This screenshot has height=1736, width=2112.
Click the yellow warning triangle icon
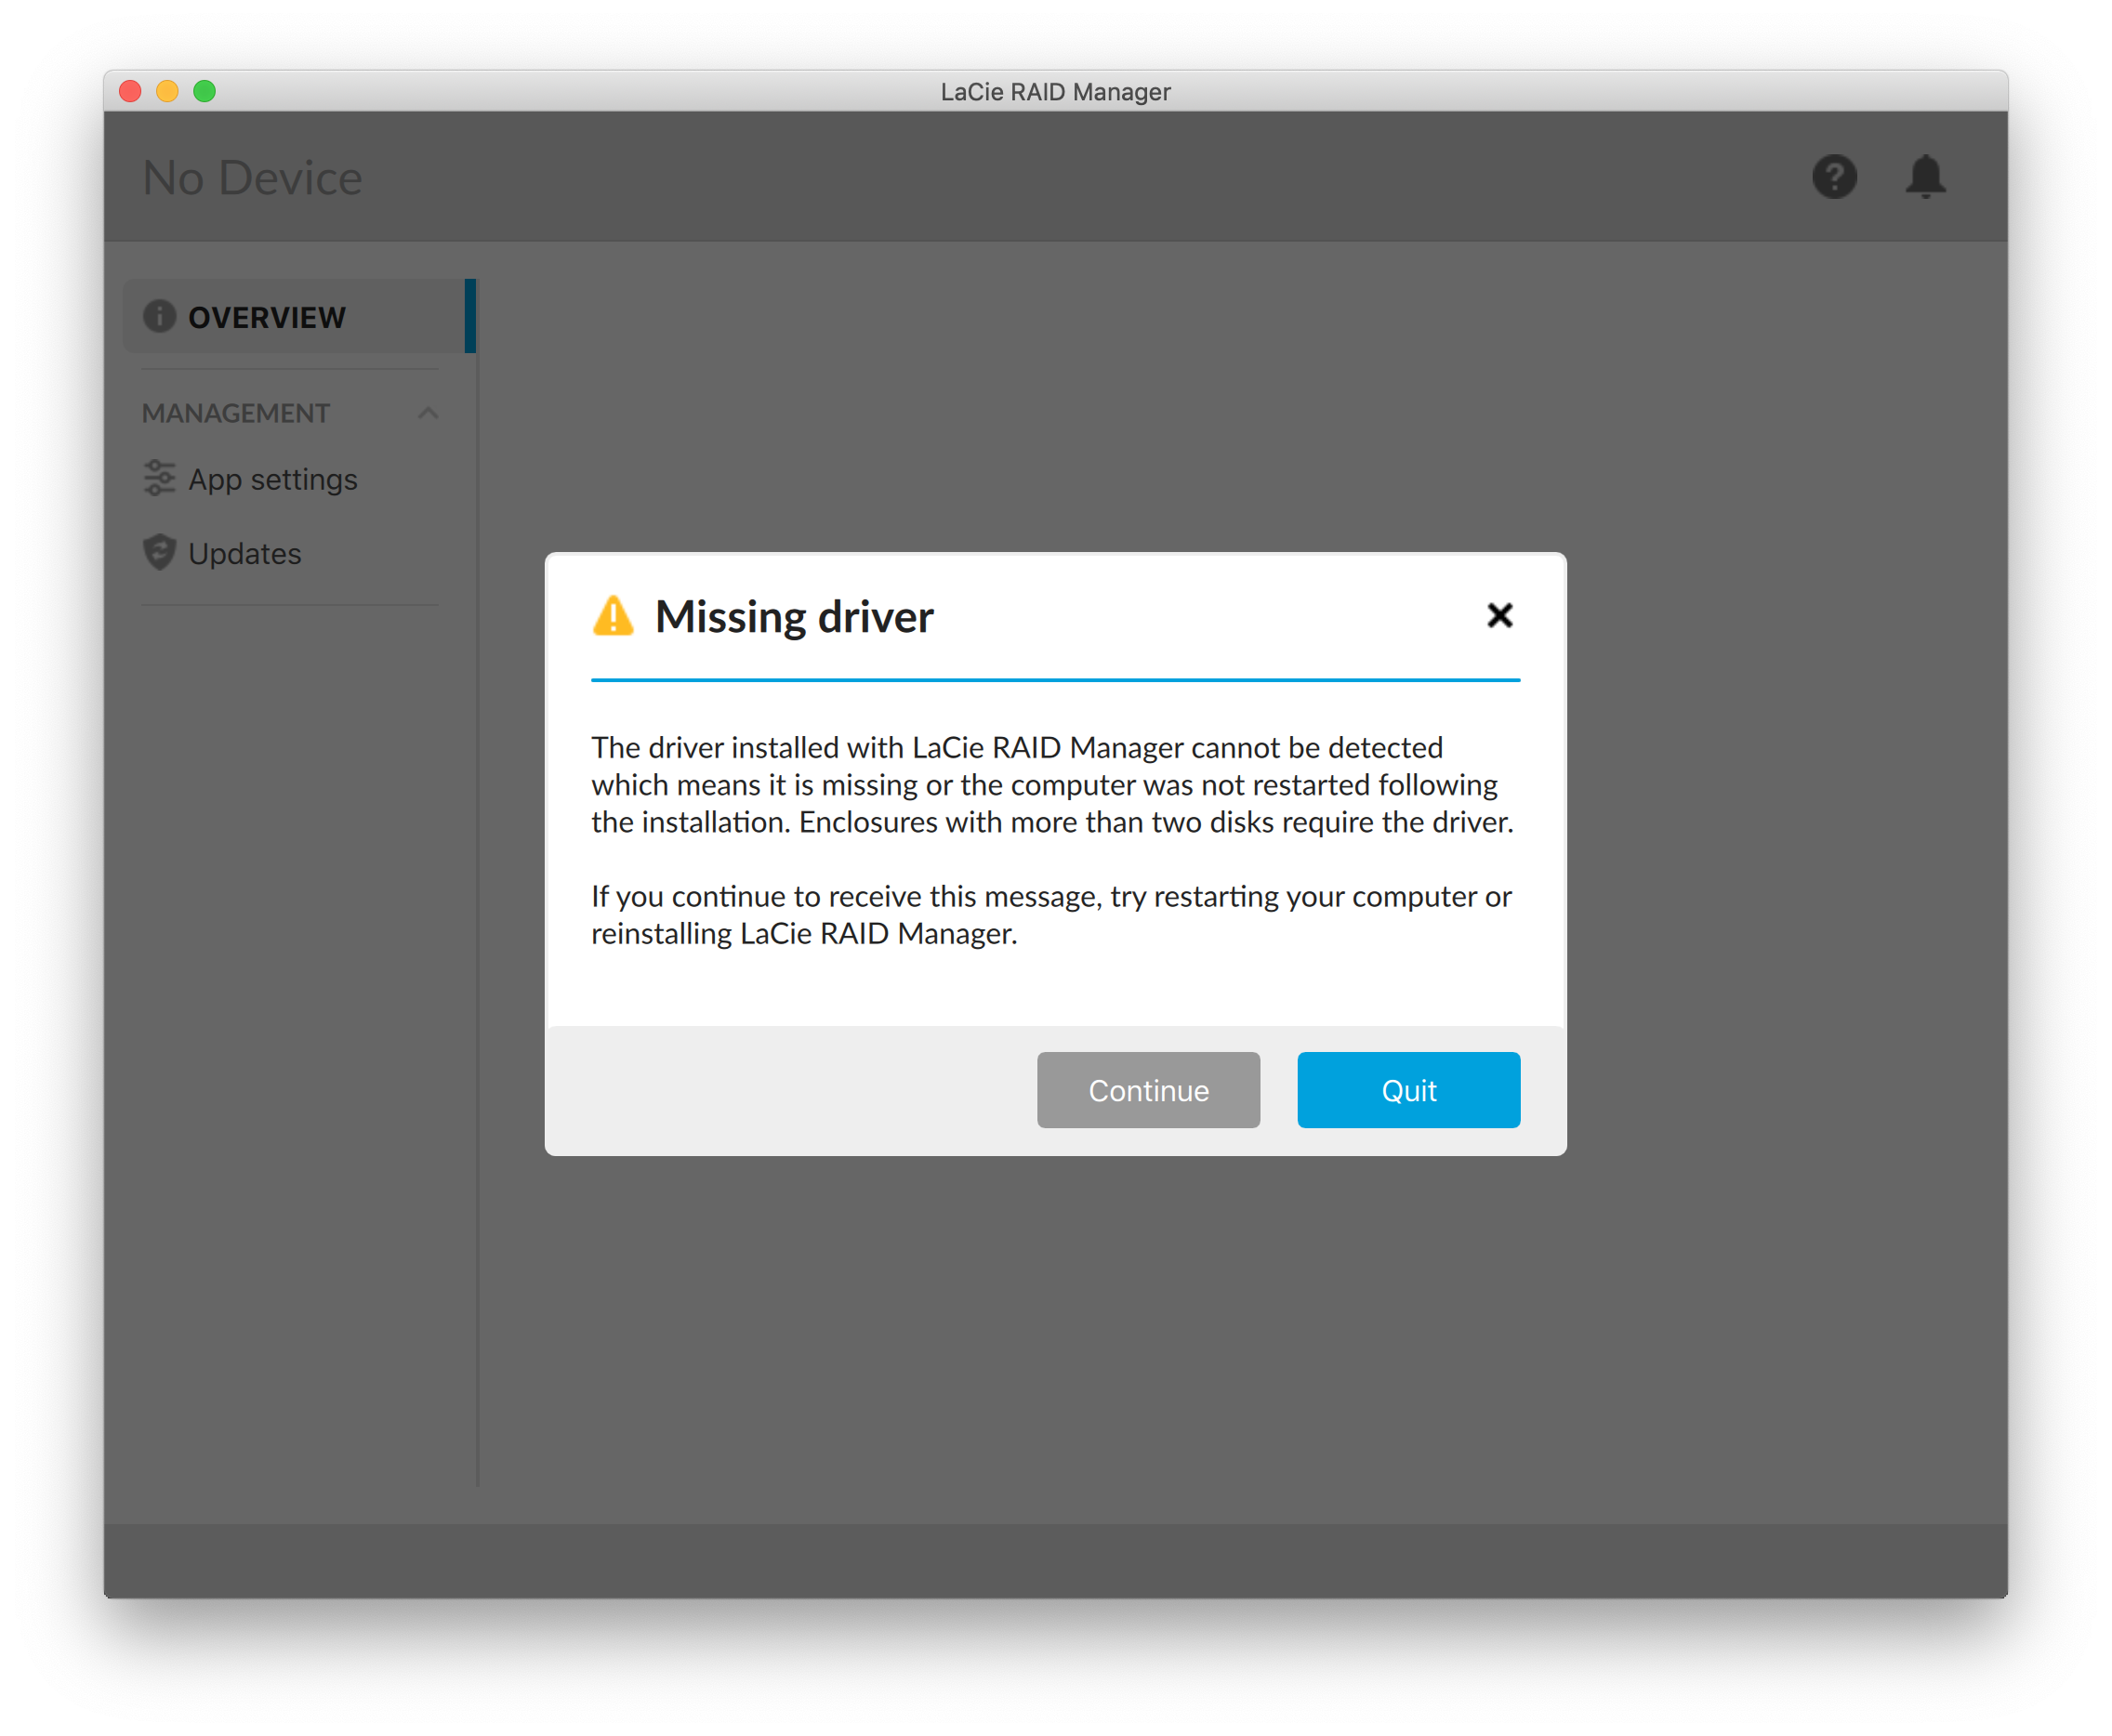[x=613, y=616]
